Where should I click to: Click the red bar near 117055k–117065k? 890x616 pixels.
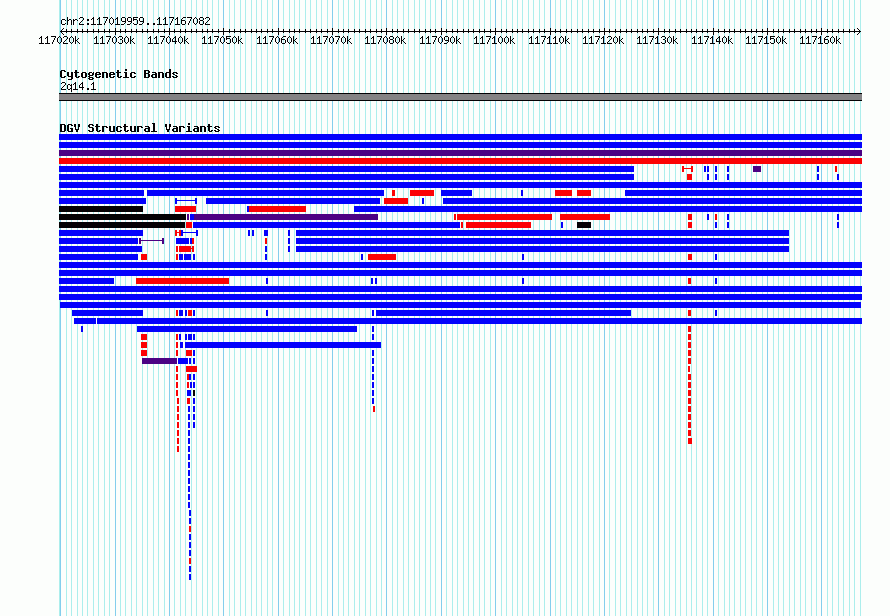tap(278, 209)
